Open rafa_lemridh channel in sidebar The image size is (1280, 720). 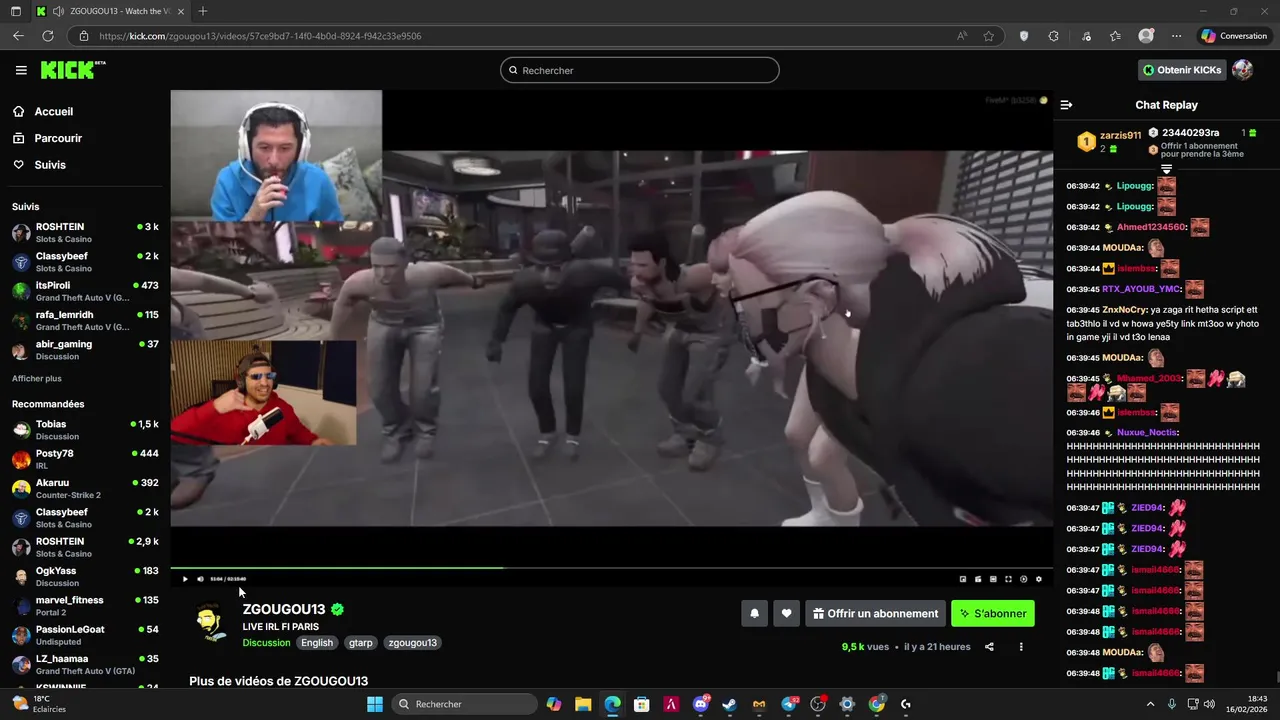(x=85, y=321)
